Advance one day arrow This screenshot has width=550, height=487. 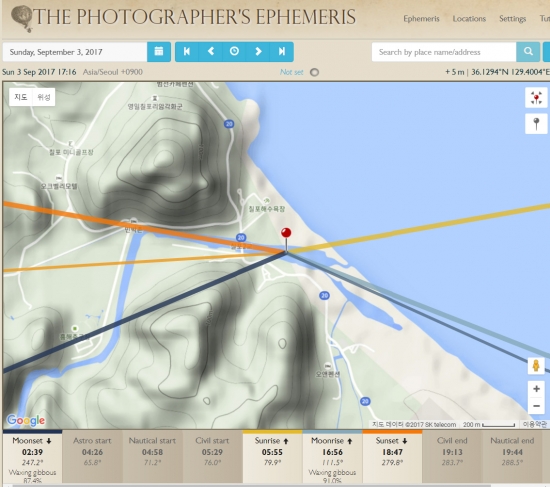pyautogui.click(x=258, y=52)
